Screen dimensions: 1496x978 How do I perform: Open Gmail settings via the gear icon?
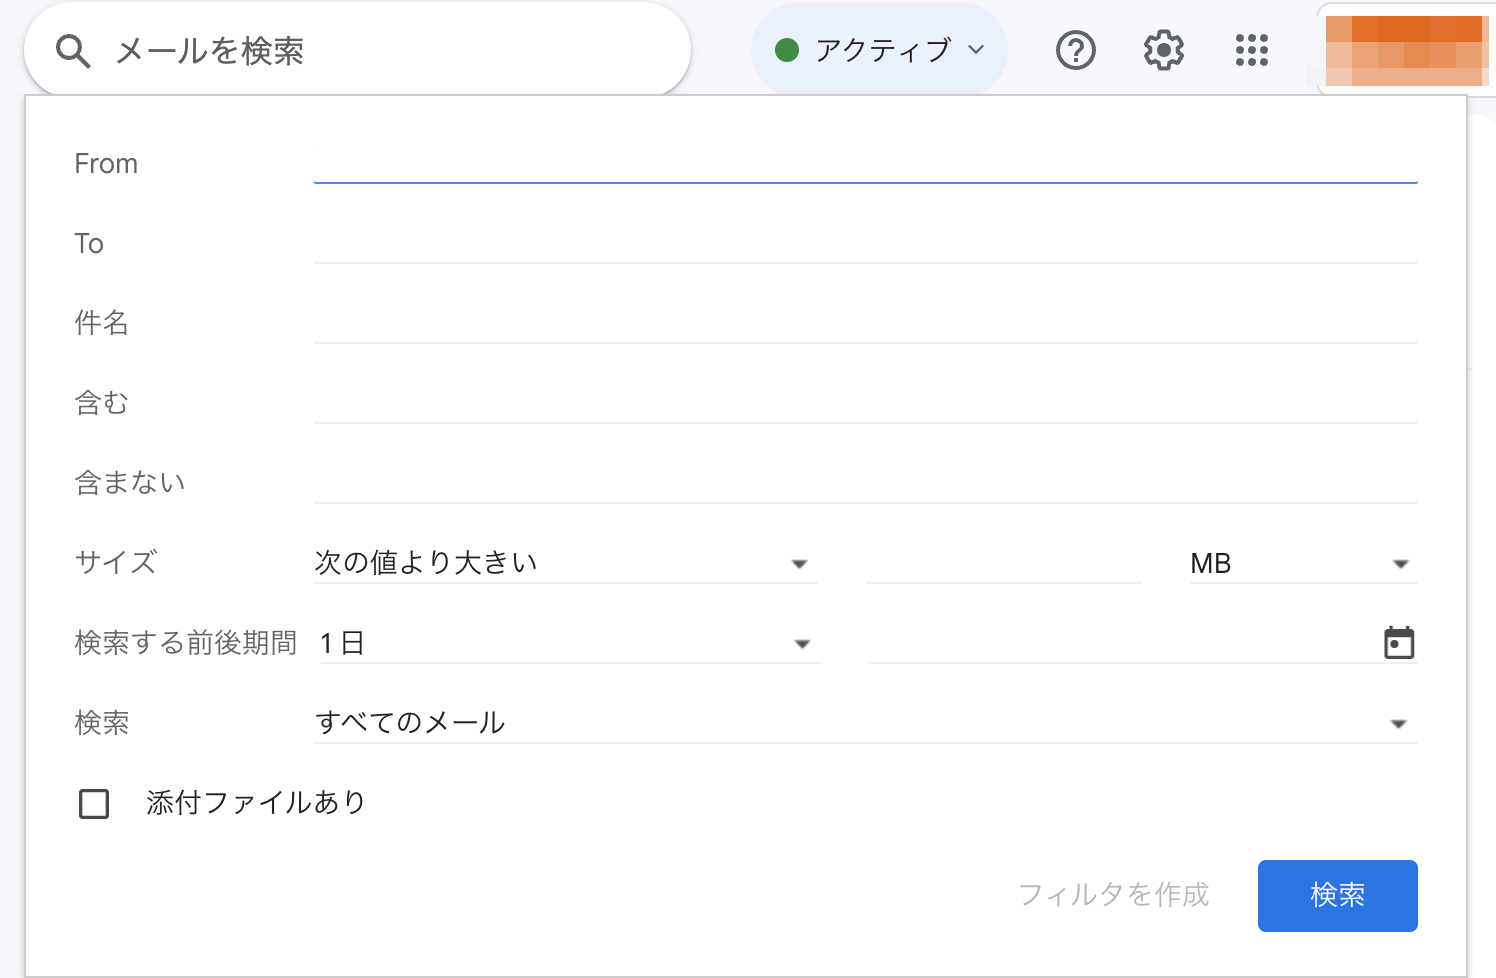(1162, 49)
